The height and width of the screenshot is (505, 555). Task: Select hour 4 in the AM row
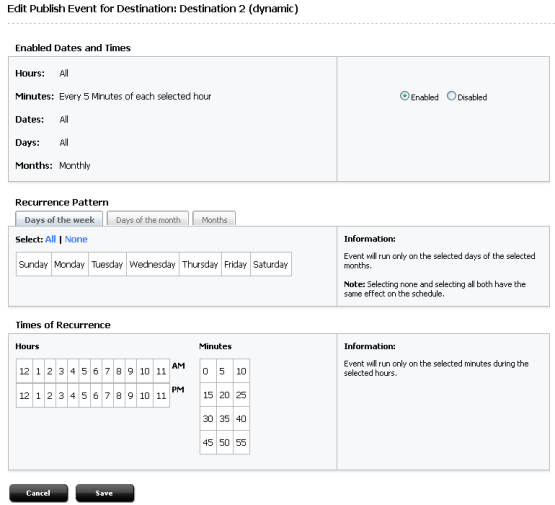[x=73, y=371]
